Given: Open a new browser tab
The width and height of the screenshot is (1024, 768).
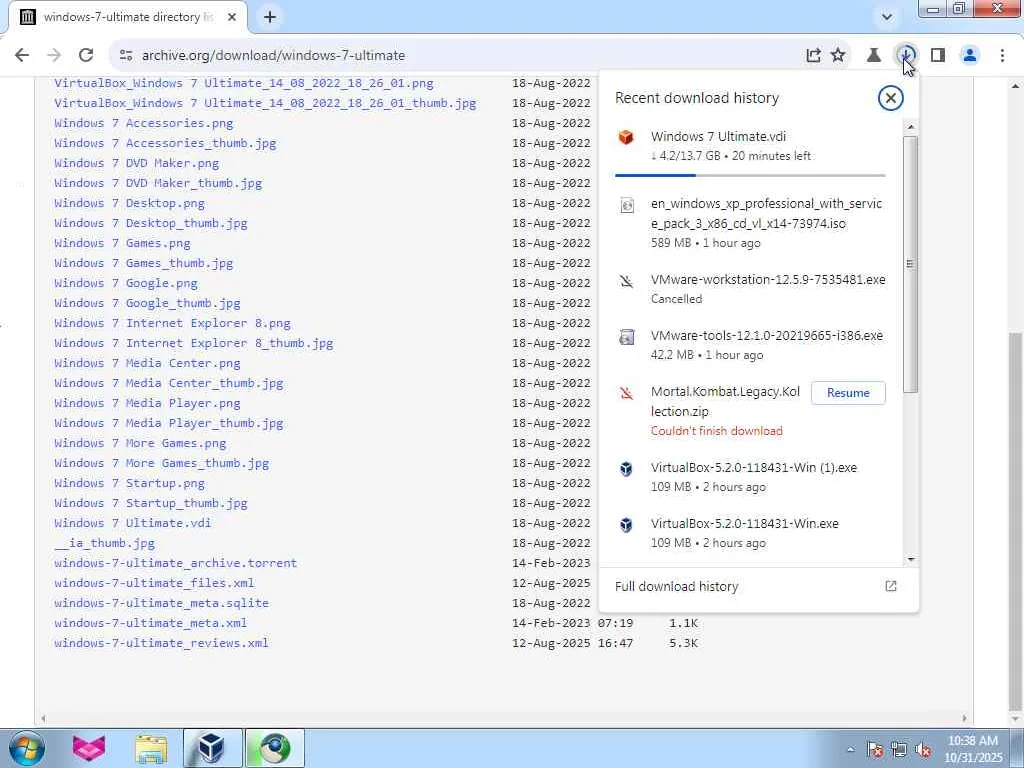Looking at the screenshot, I should [270, 17].
